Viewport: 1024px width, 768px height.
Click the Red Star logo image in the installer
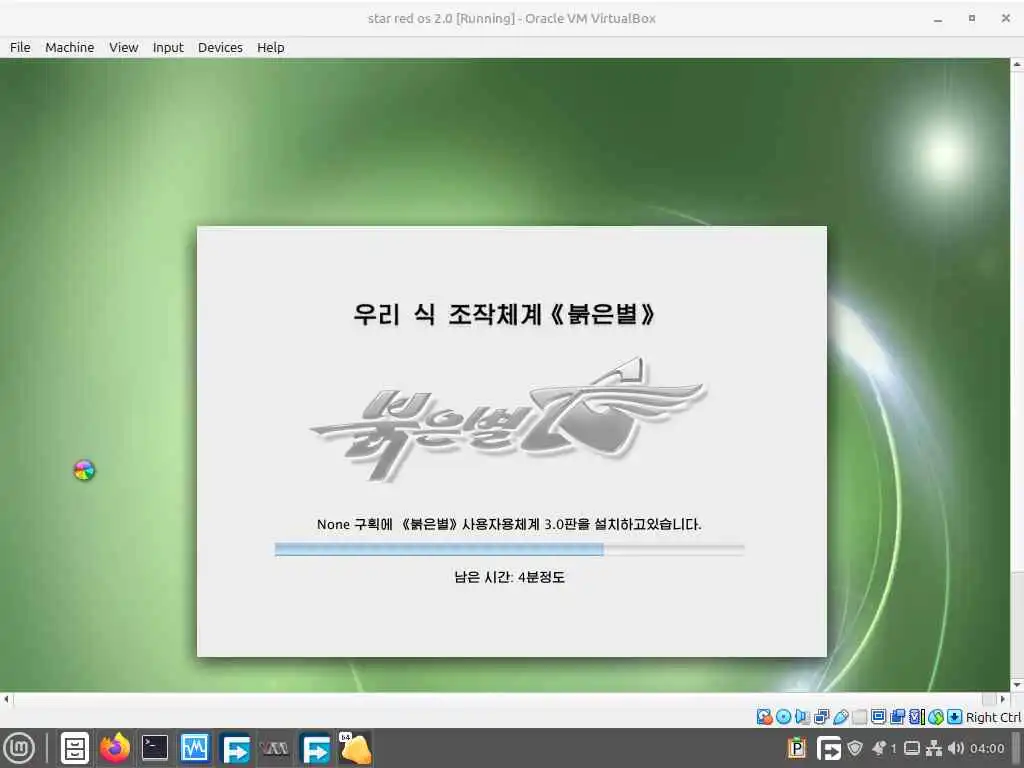click(x=507, y=420)
